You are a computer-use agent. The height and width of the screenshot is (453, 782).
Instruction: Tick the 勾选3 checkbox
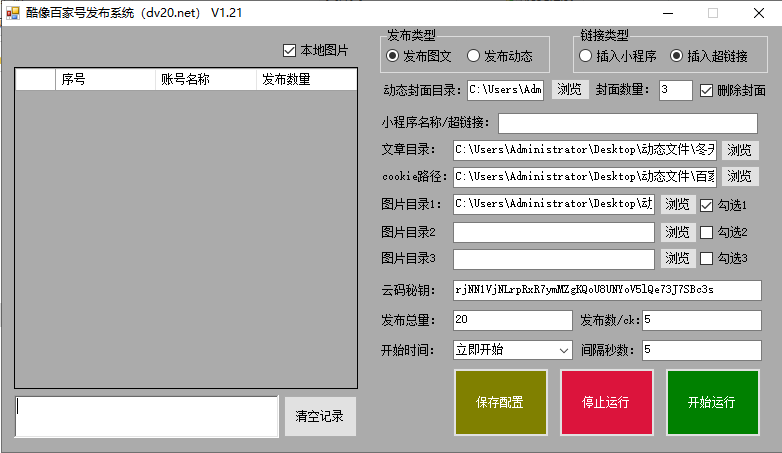(707, 259)
